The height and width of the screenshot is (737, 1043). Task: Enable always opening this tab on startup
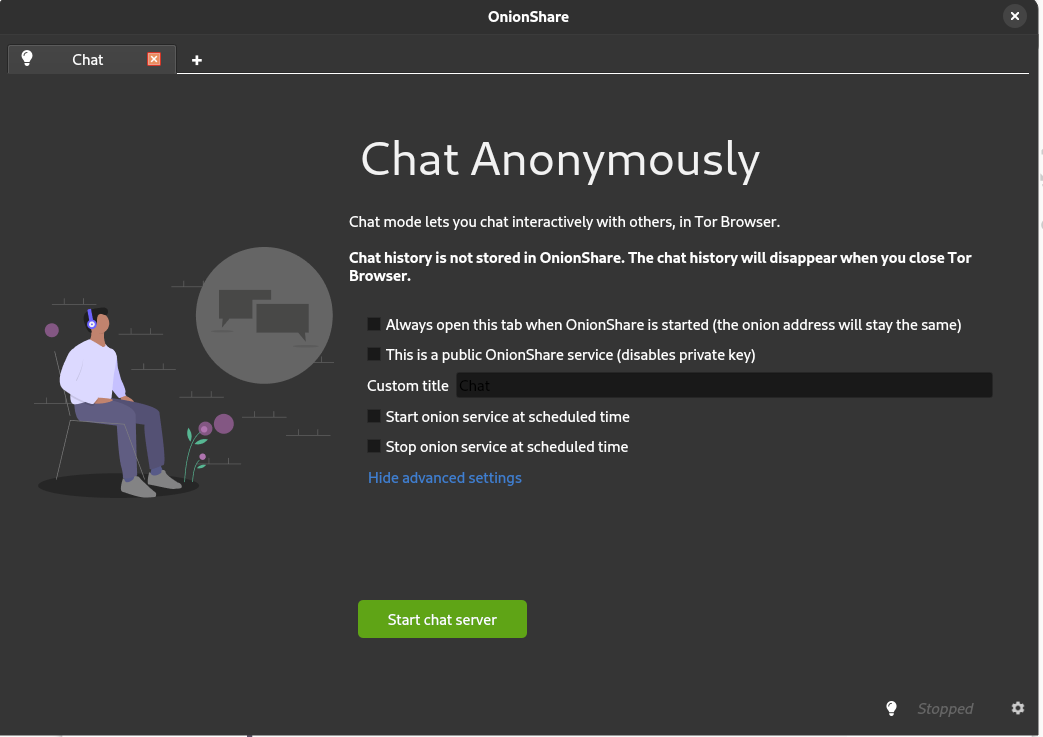click(x=374, y=324)
